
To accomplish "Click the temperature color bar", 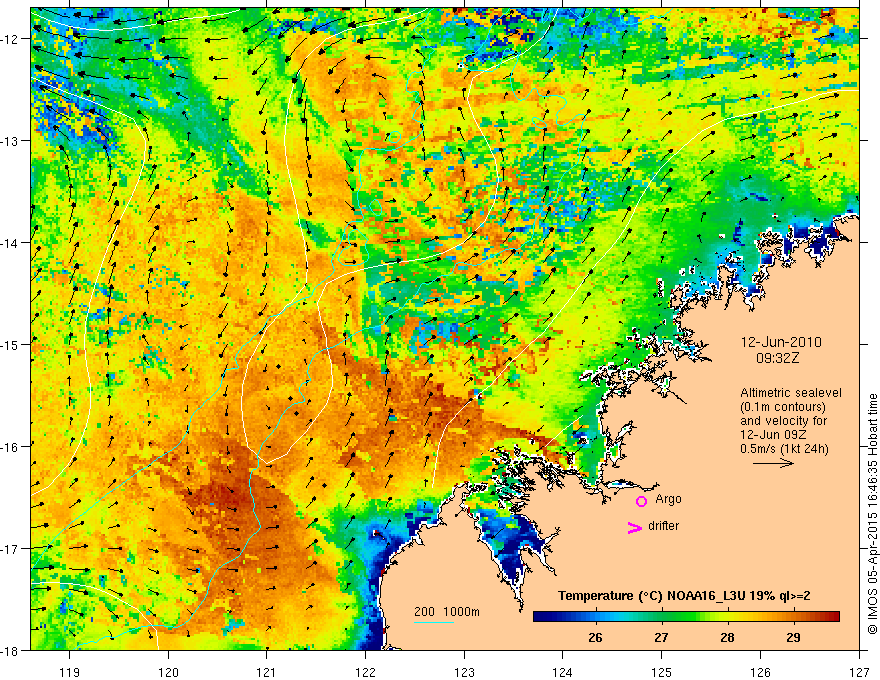I will click(686, 616).
